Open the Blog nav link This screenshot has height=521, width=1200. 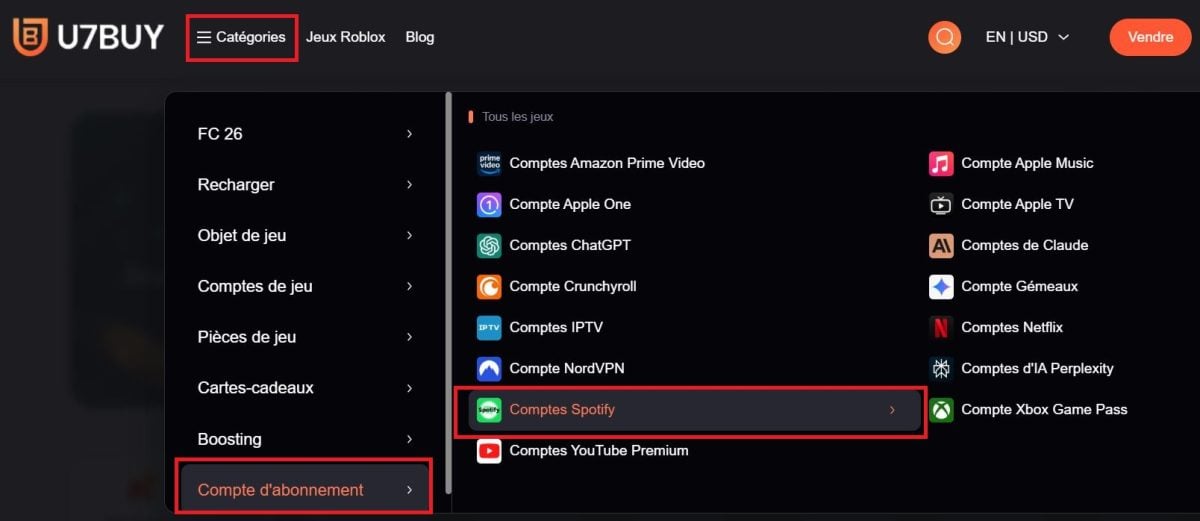(x=420, y=37)
